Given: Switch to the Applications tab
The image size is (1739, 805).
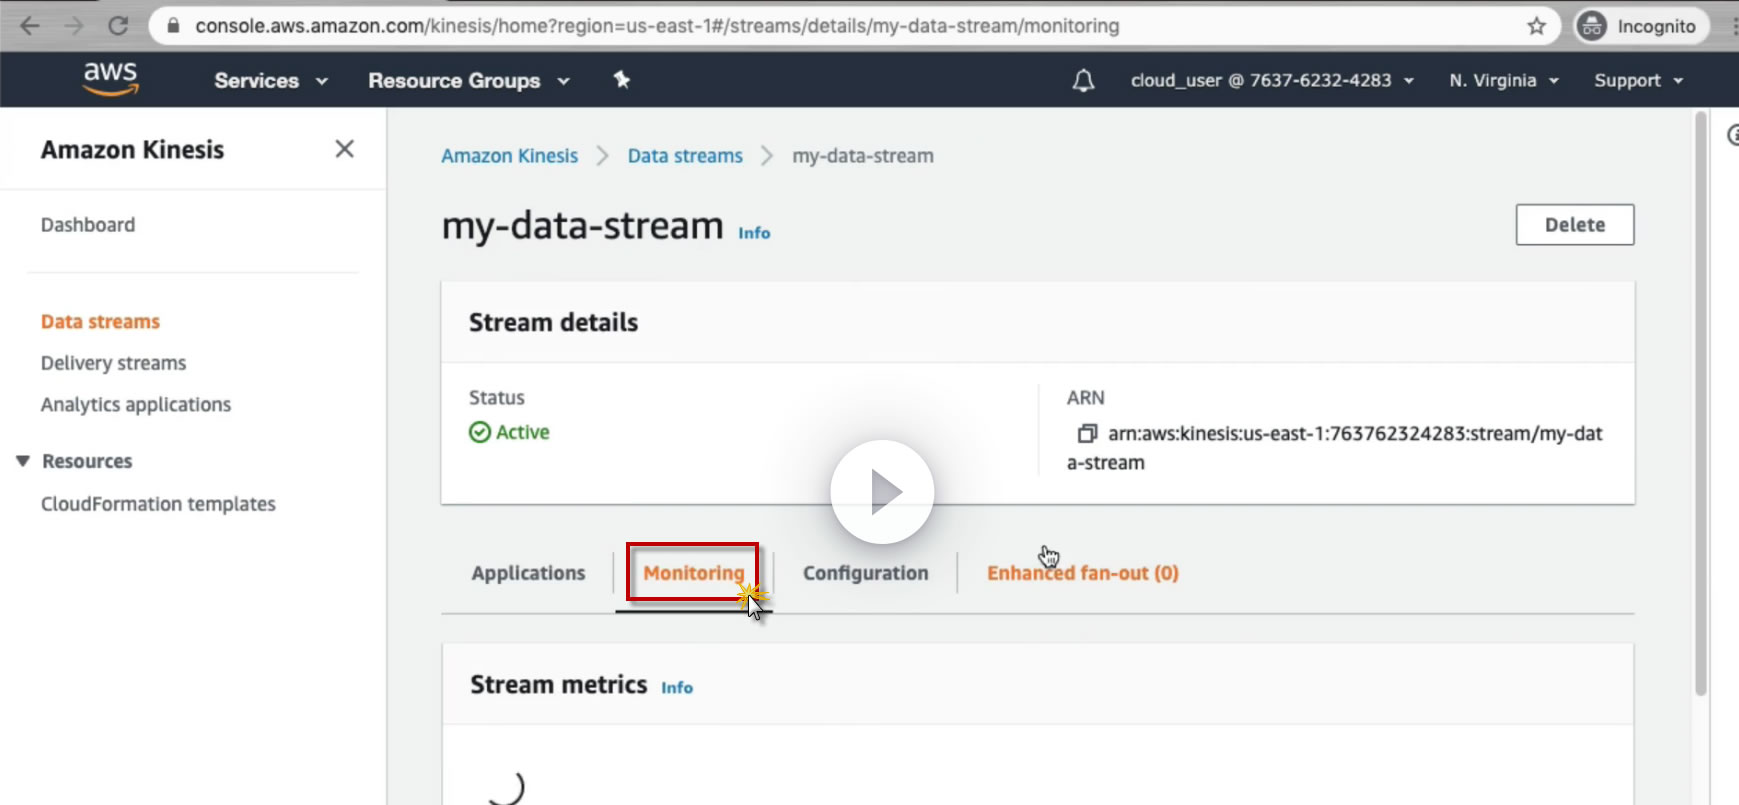Looking at the screenshot, I should [x=528, y=573].
